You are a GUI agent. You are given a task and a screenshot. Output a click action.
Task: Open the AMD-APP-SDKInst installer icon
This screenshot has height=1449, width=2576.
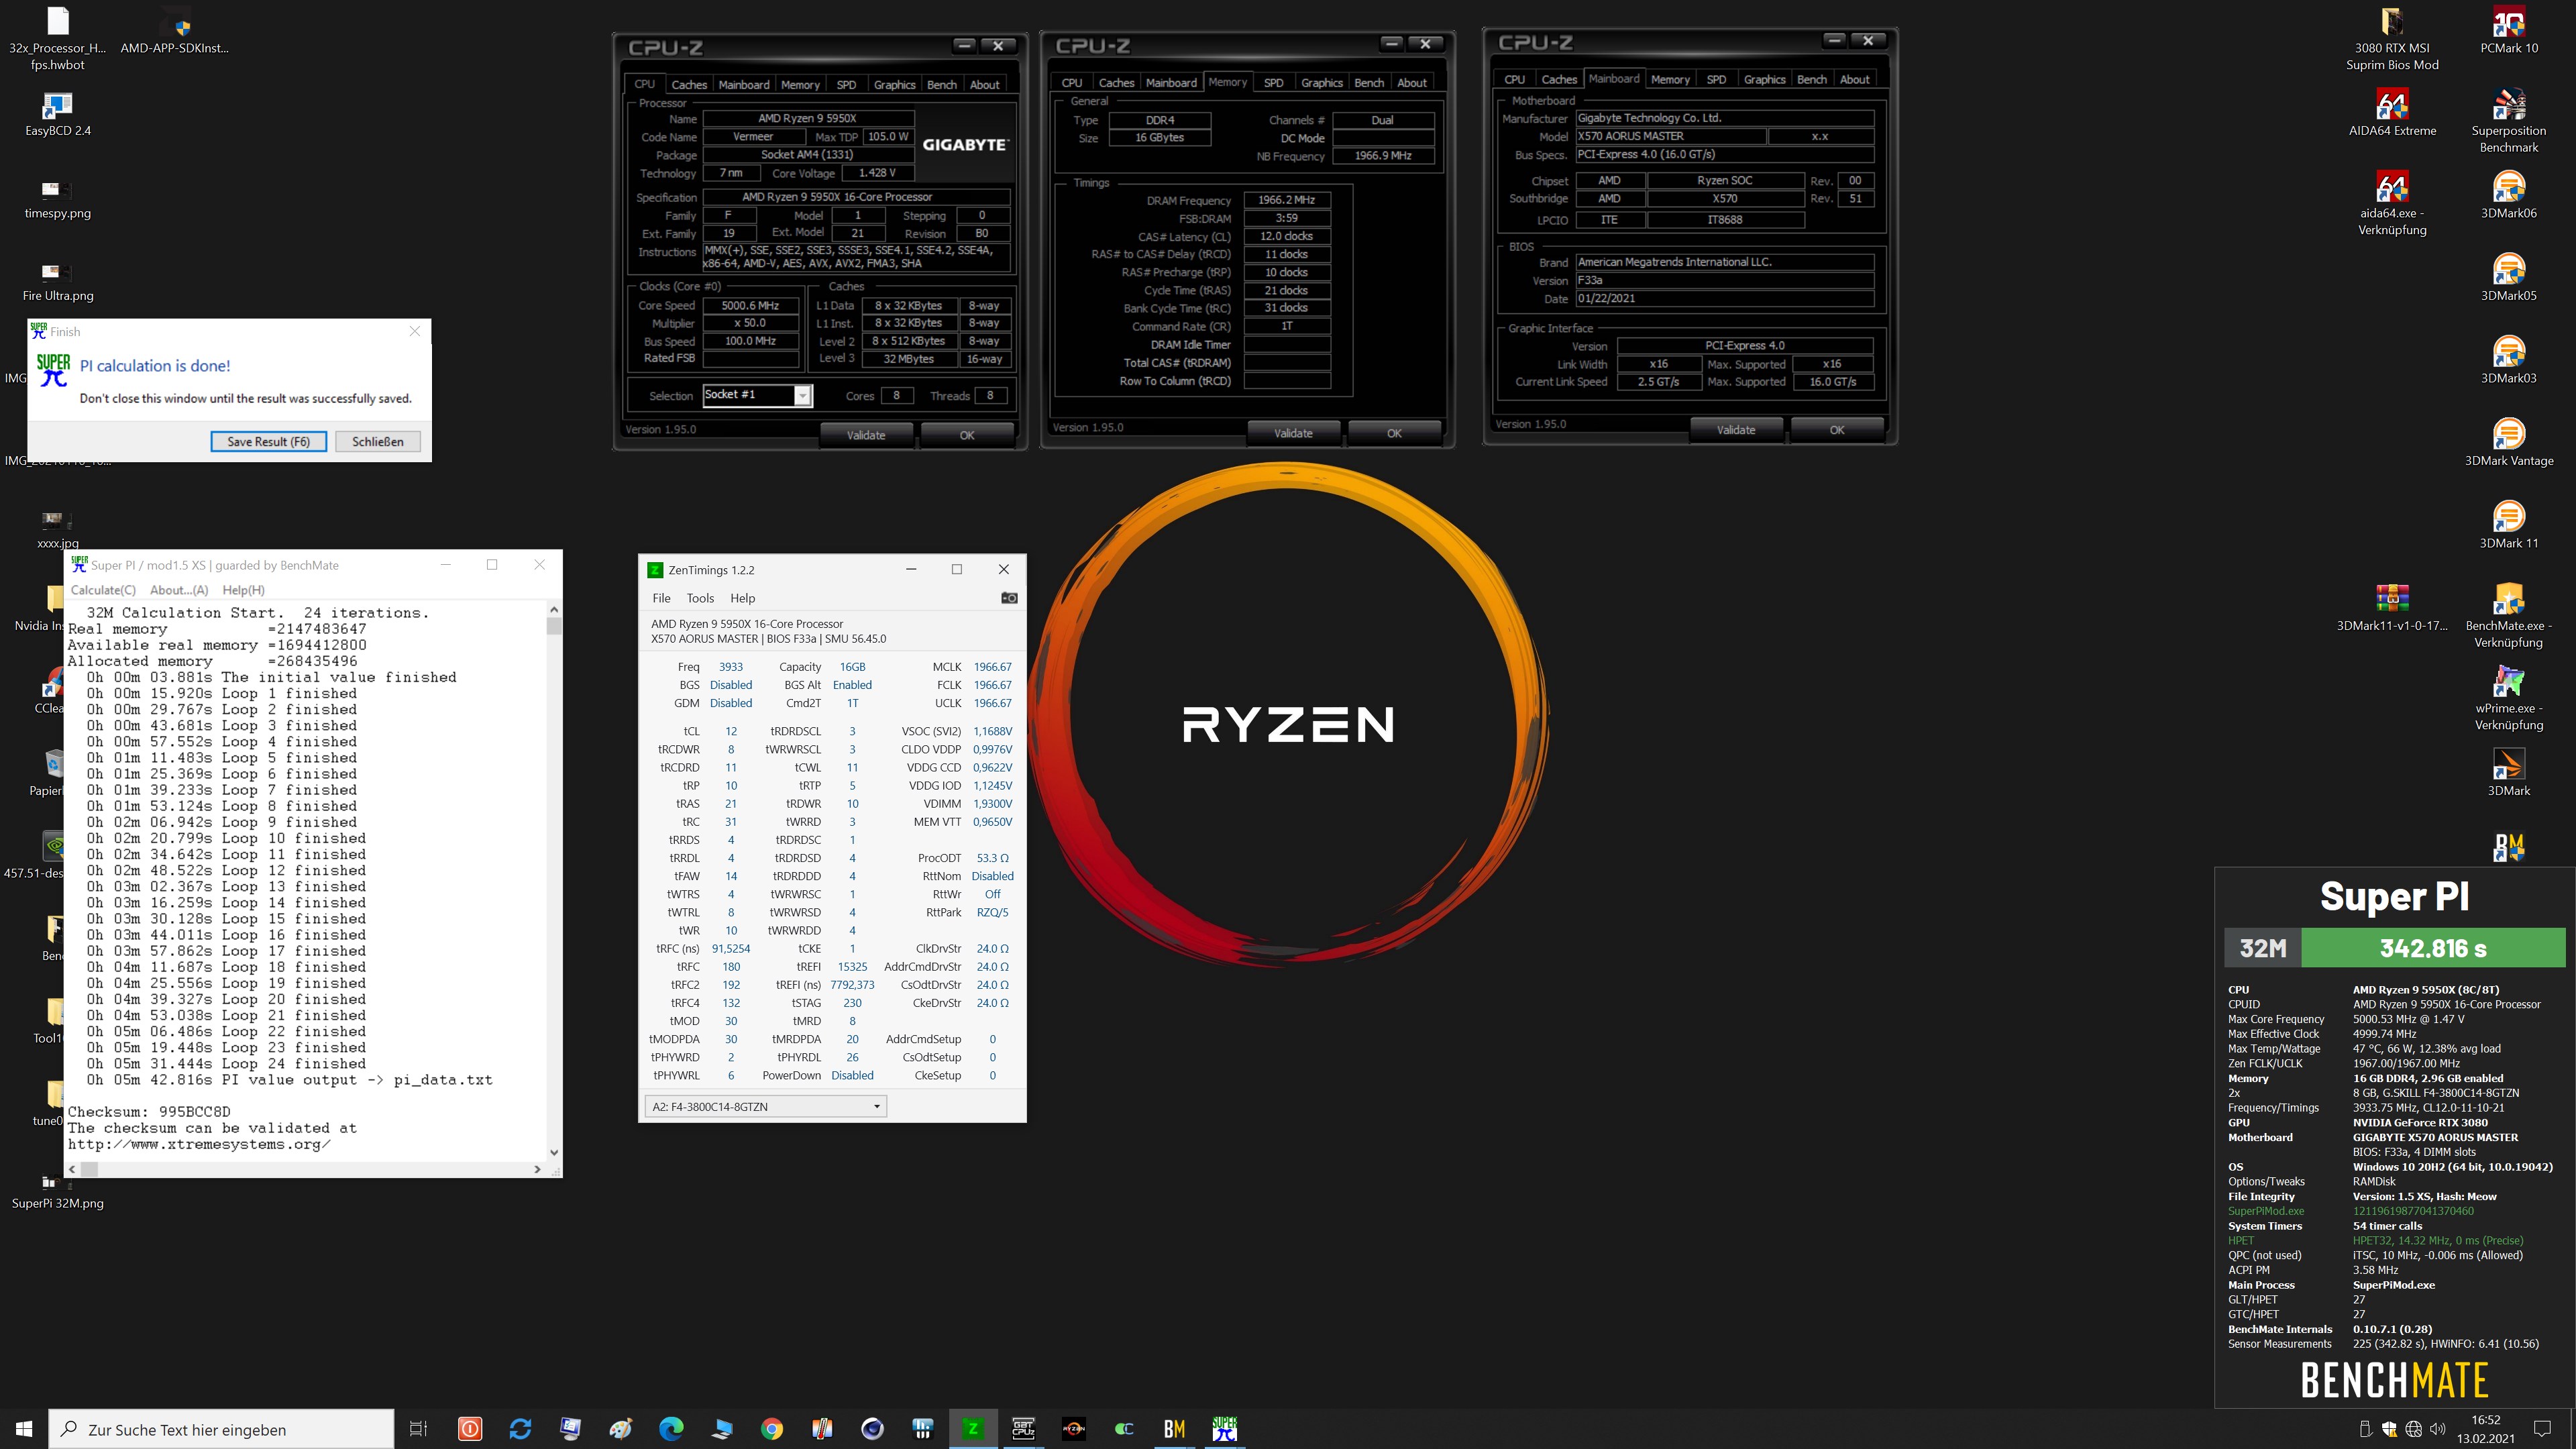click(175, 30)
